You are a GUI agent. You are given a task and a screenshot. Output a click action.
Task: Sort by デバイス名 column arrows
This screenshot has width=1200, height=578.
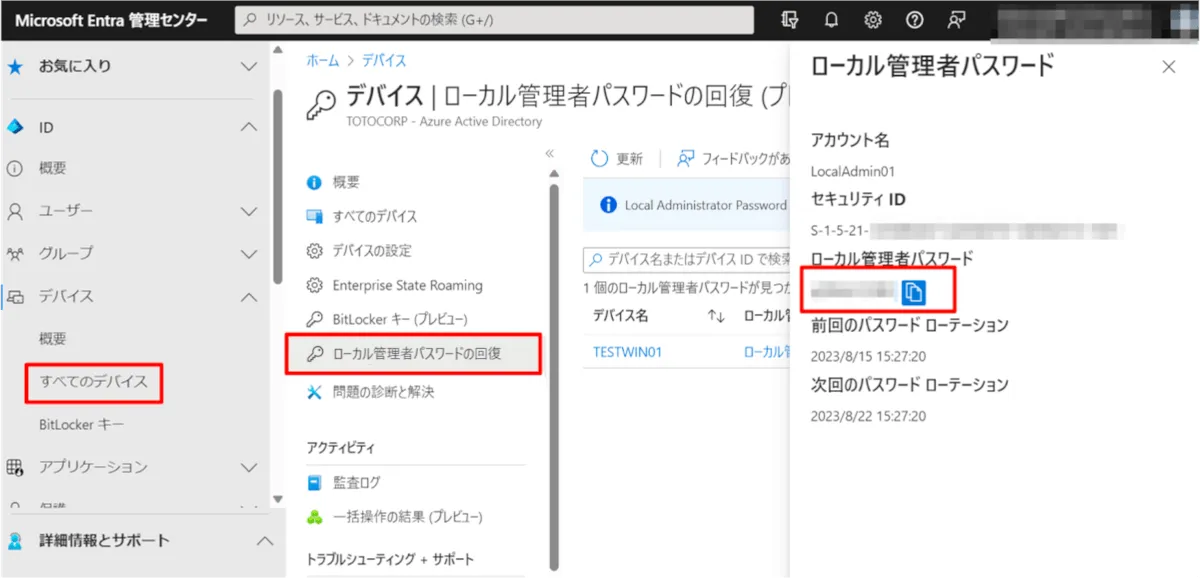click(716, 315)
